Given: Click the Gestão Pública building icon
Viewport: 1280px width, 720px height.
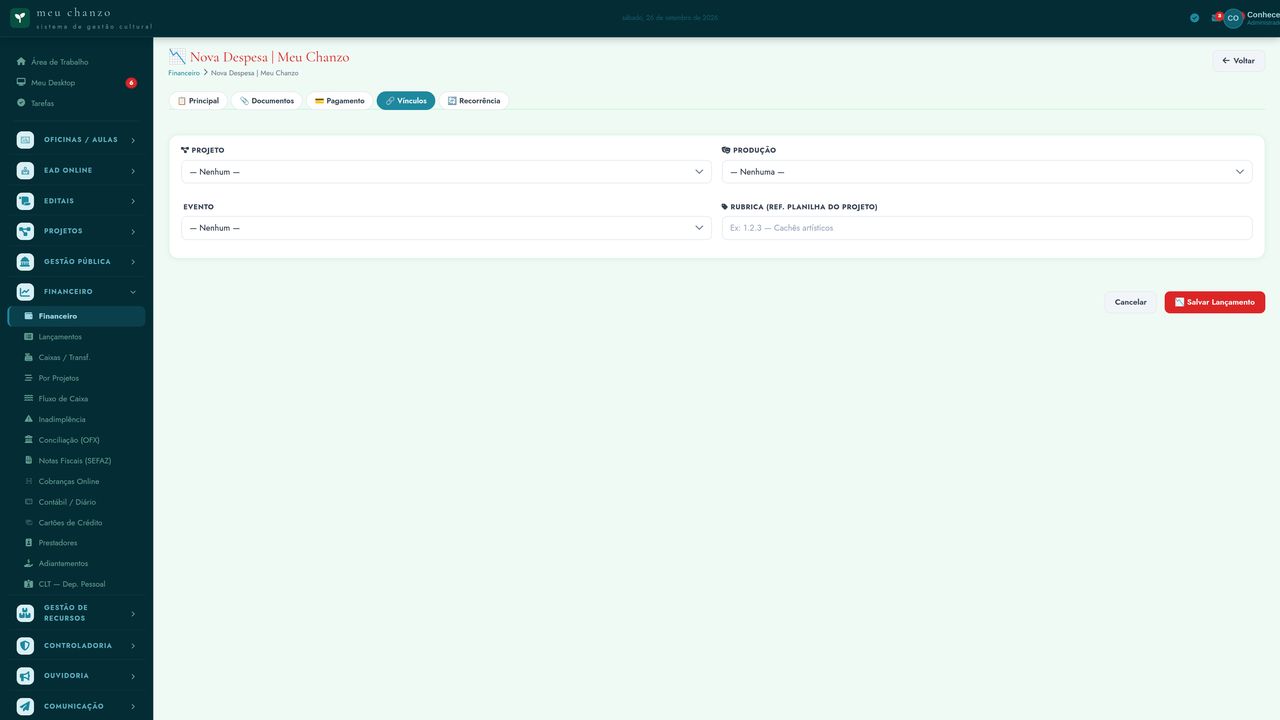Looking at the screenshot, I should 25,262.
